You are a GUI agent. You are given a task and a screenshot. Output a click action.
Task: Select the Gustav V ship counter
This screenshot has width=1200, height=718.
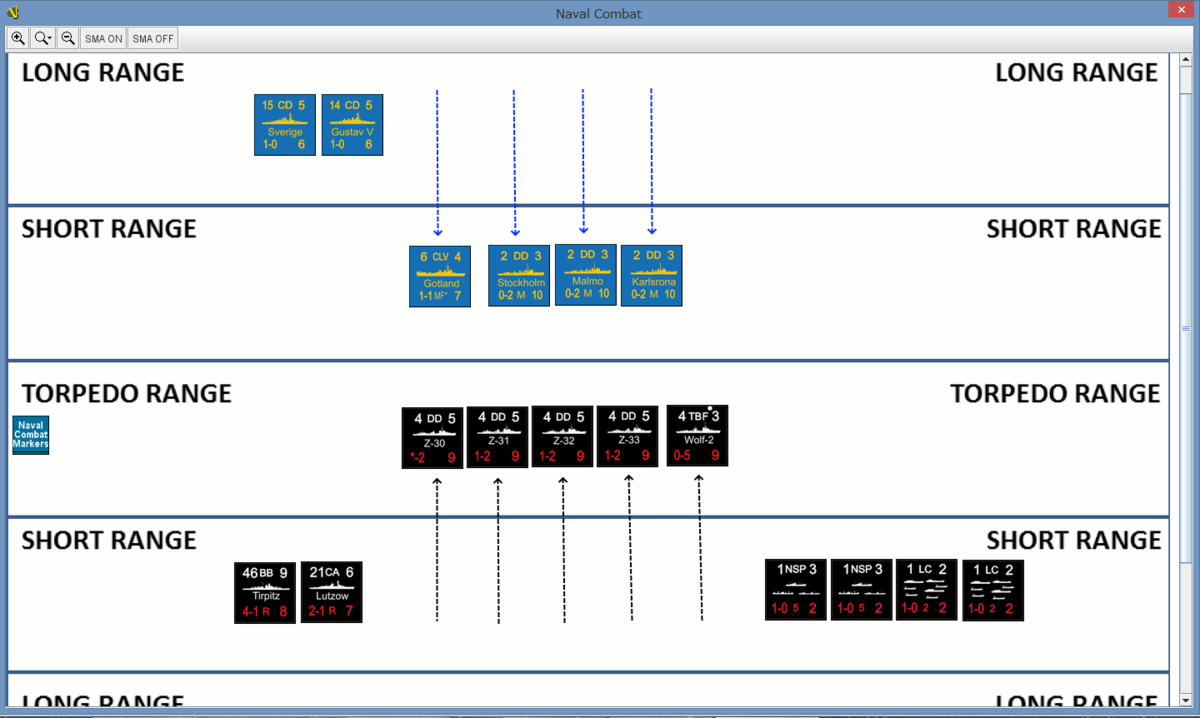(352, 125)
